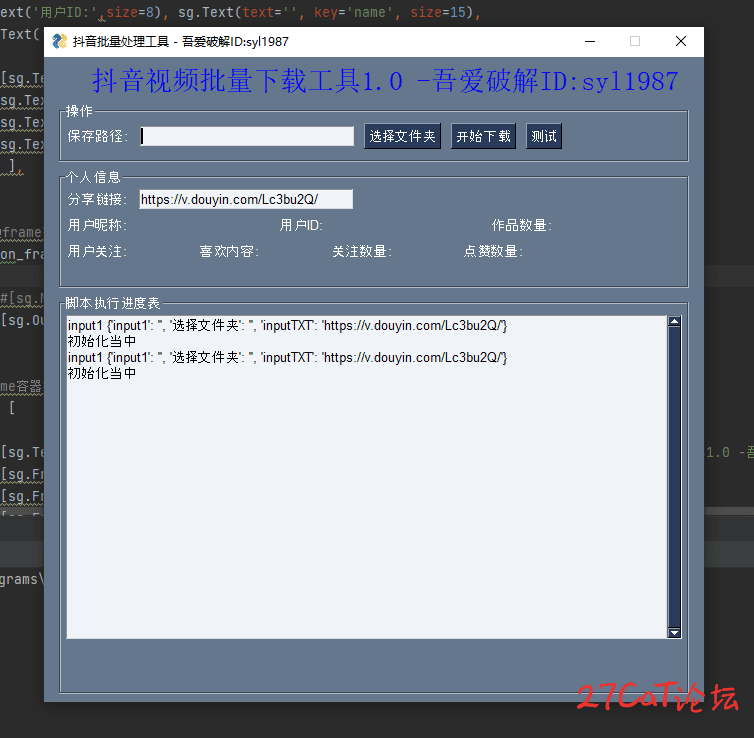Start download with 开始下载 button

pos(483,137)
